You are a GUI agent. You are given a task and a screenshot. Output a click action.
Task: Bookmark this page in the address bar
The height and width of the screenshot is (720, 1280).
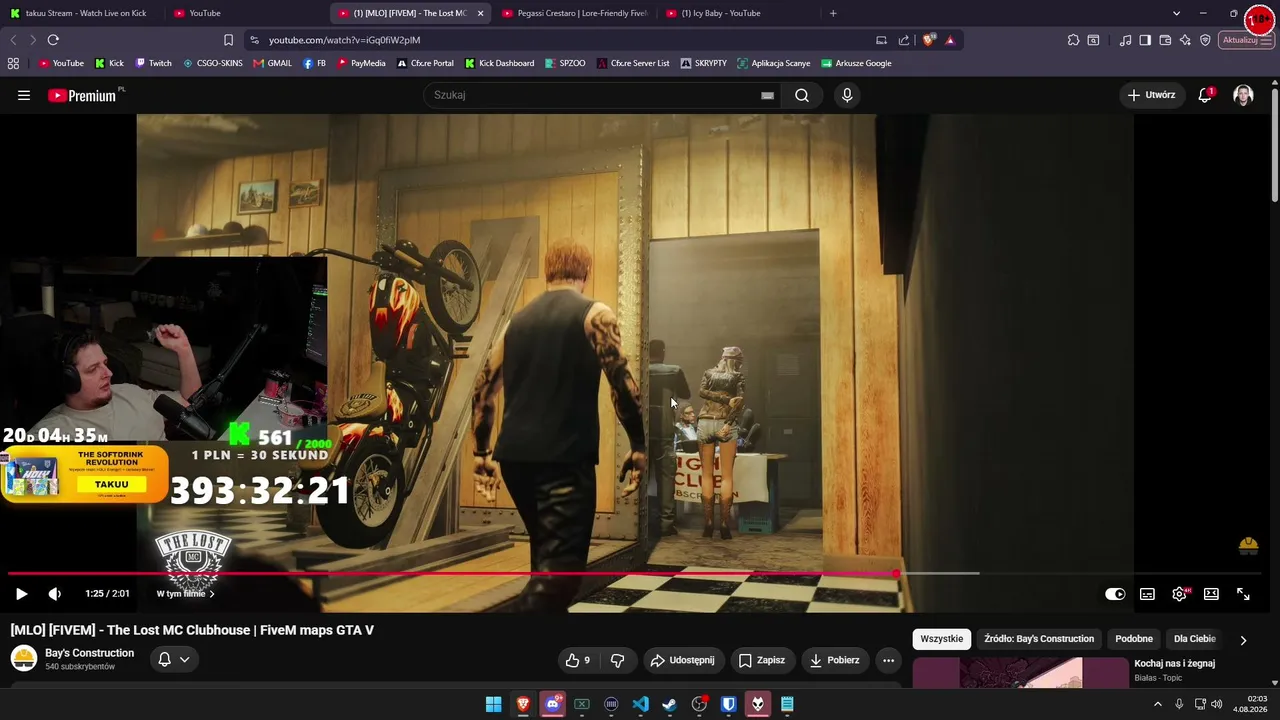(x=228, y=40)
